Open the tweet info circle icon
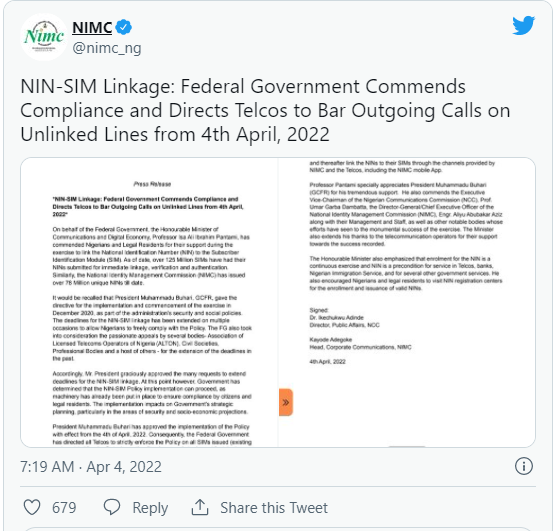Screen dimensions: 556x531 point(524,466)
